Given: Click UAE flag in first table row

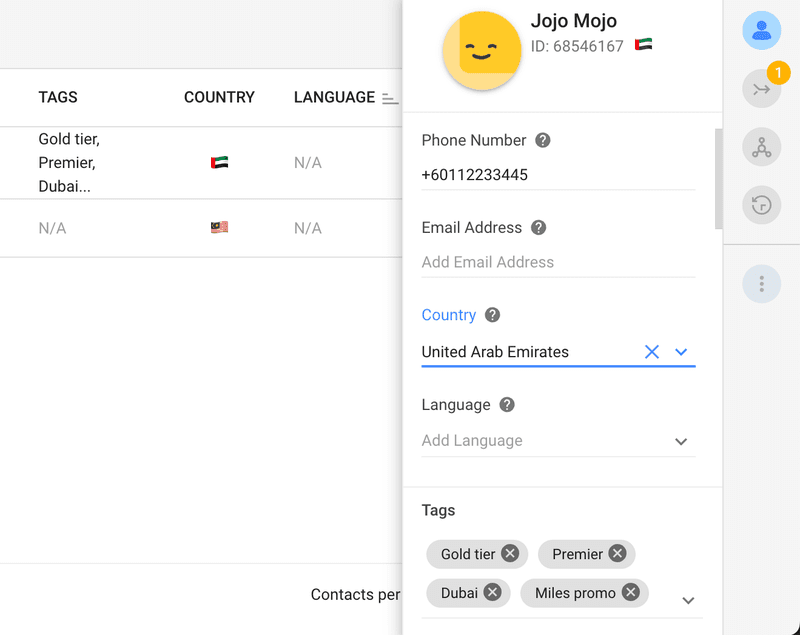Looking at the screenshot, I should [219, 163].
